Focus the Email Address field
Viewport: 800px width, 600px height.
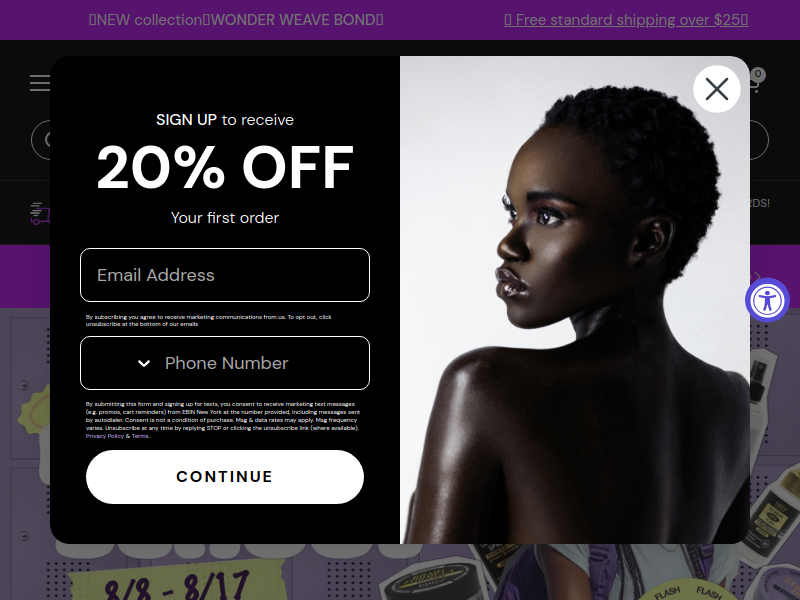[225, 275]
